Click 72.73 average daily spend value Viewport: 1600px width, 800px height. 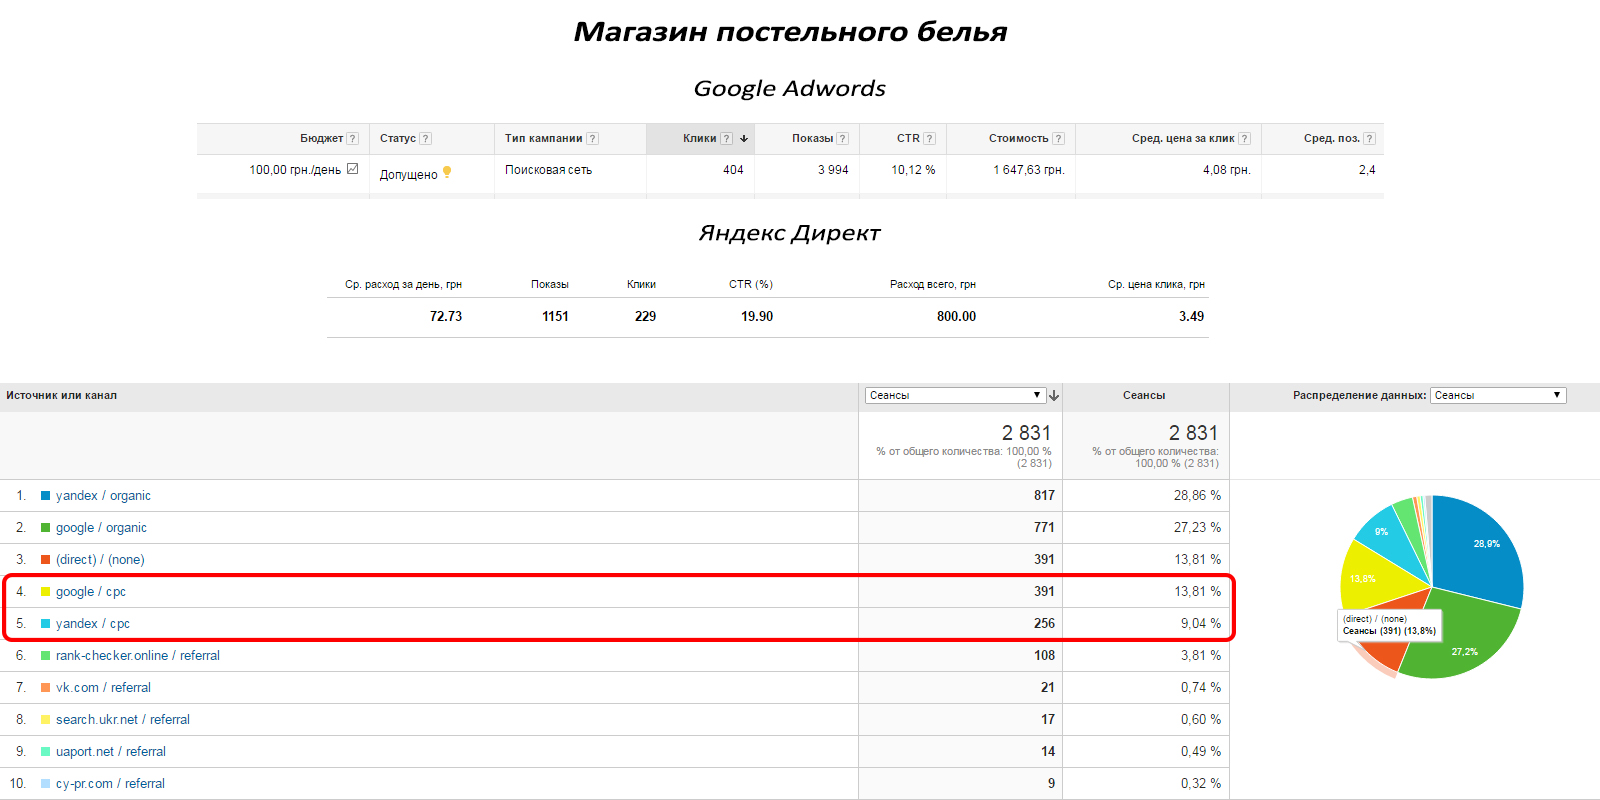(x=446, y=316)
